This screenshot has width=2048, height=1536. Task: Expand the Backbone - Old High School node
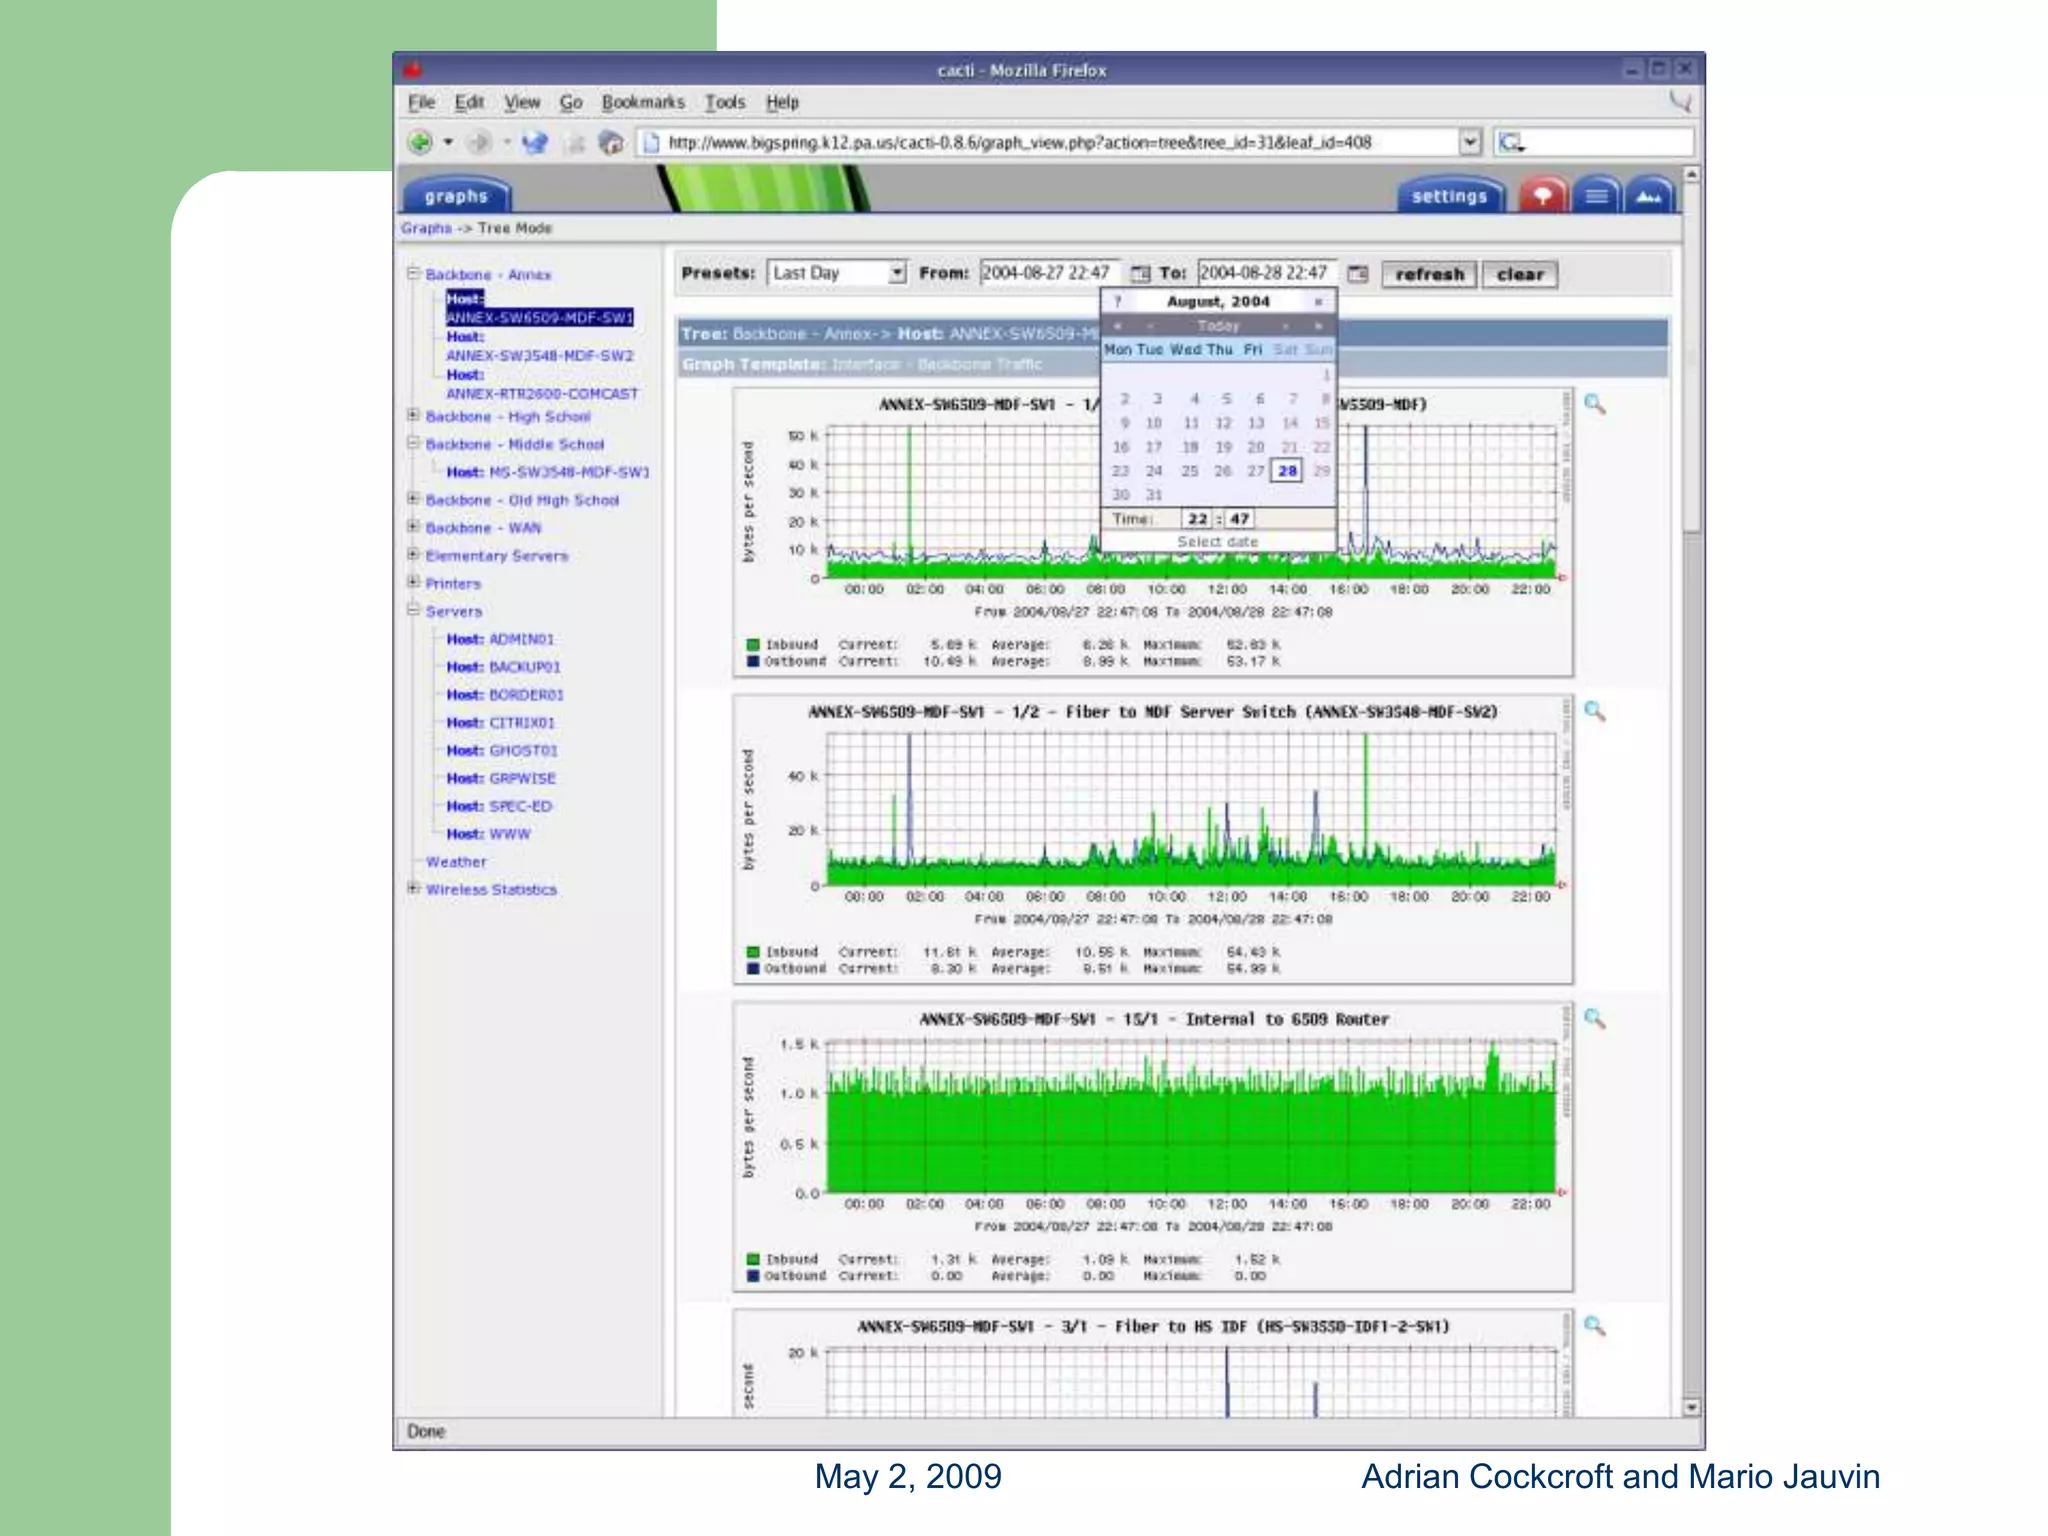(413, 498)
